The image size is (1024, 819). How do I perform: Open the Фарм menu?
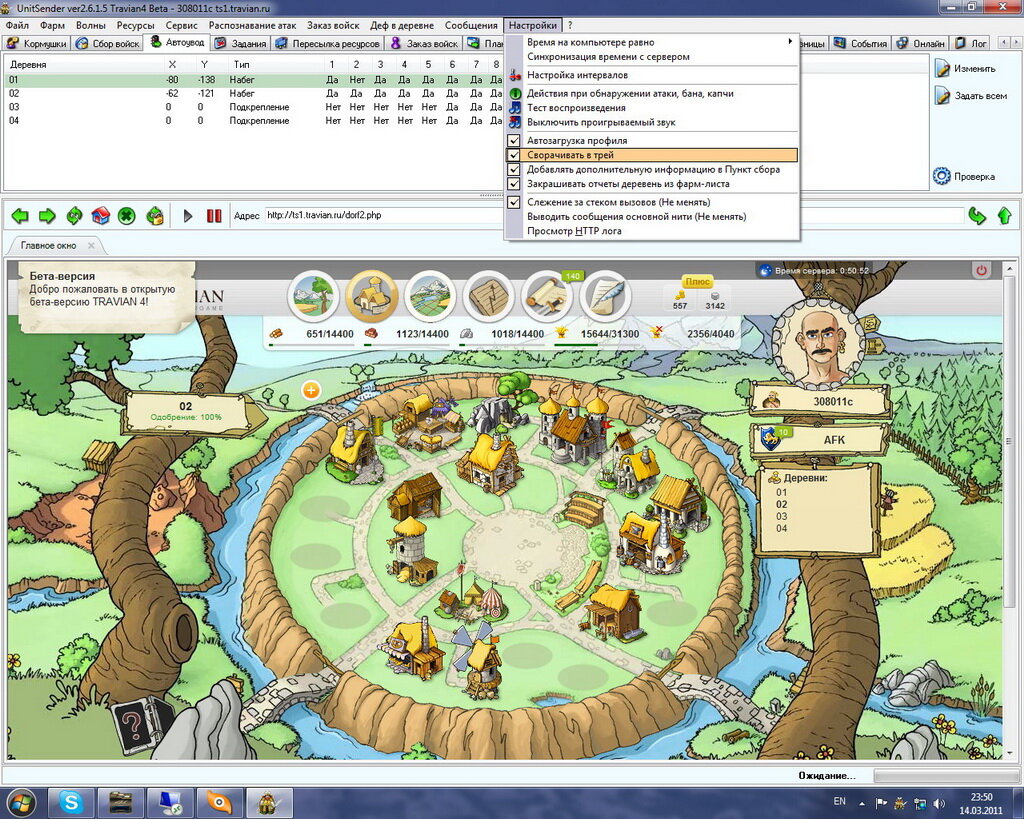(52, 25)
